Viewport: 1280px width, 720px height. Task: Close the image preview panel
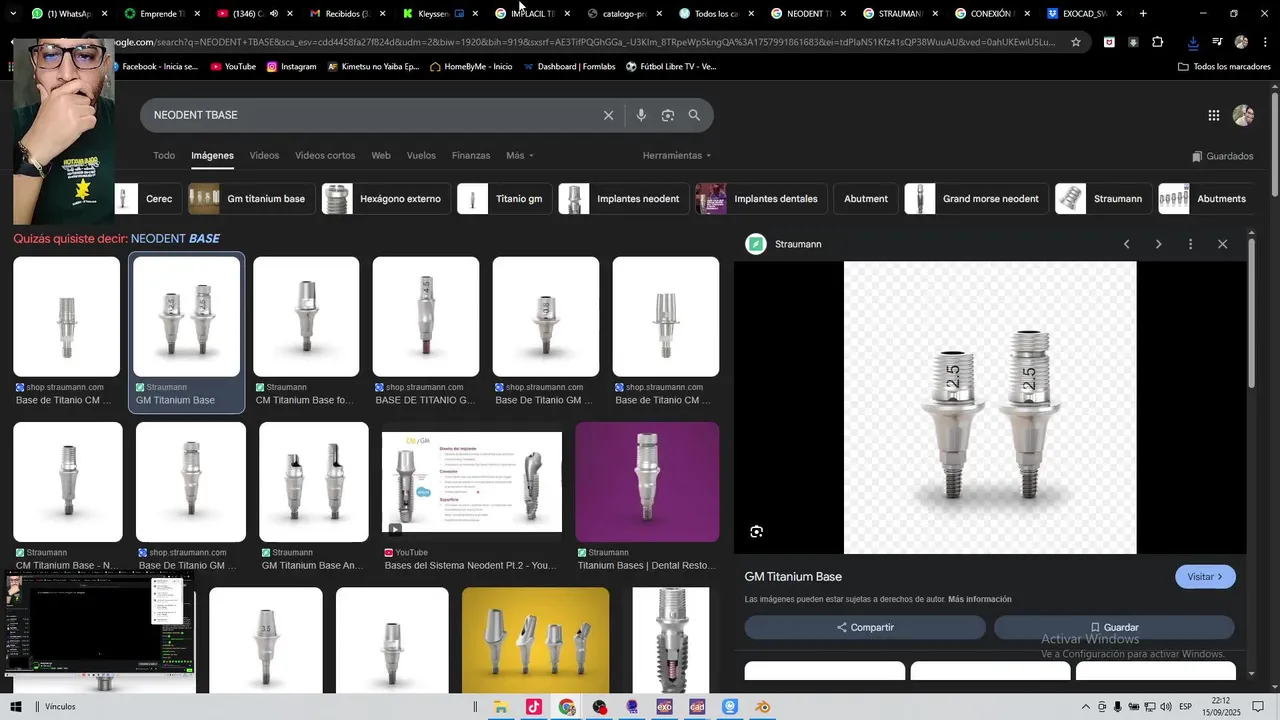1222,244
